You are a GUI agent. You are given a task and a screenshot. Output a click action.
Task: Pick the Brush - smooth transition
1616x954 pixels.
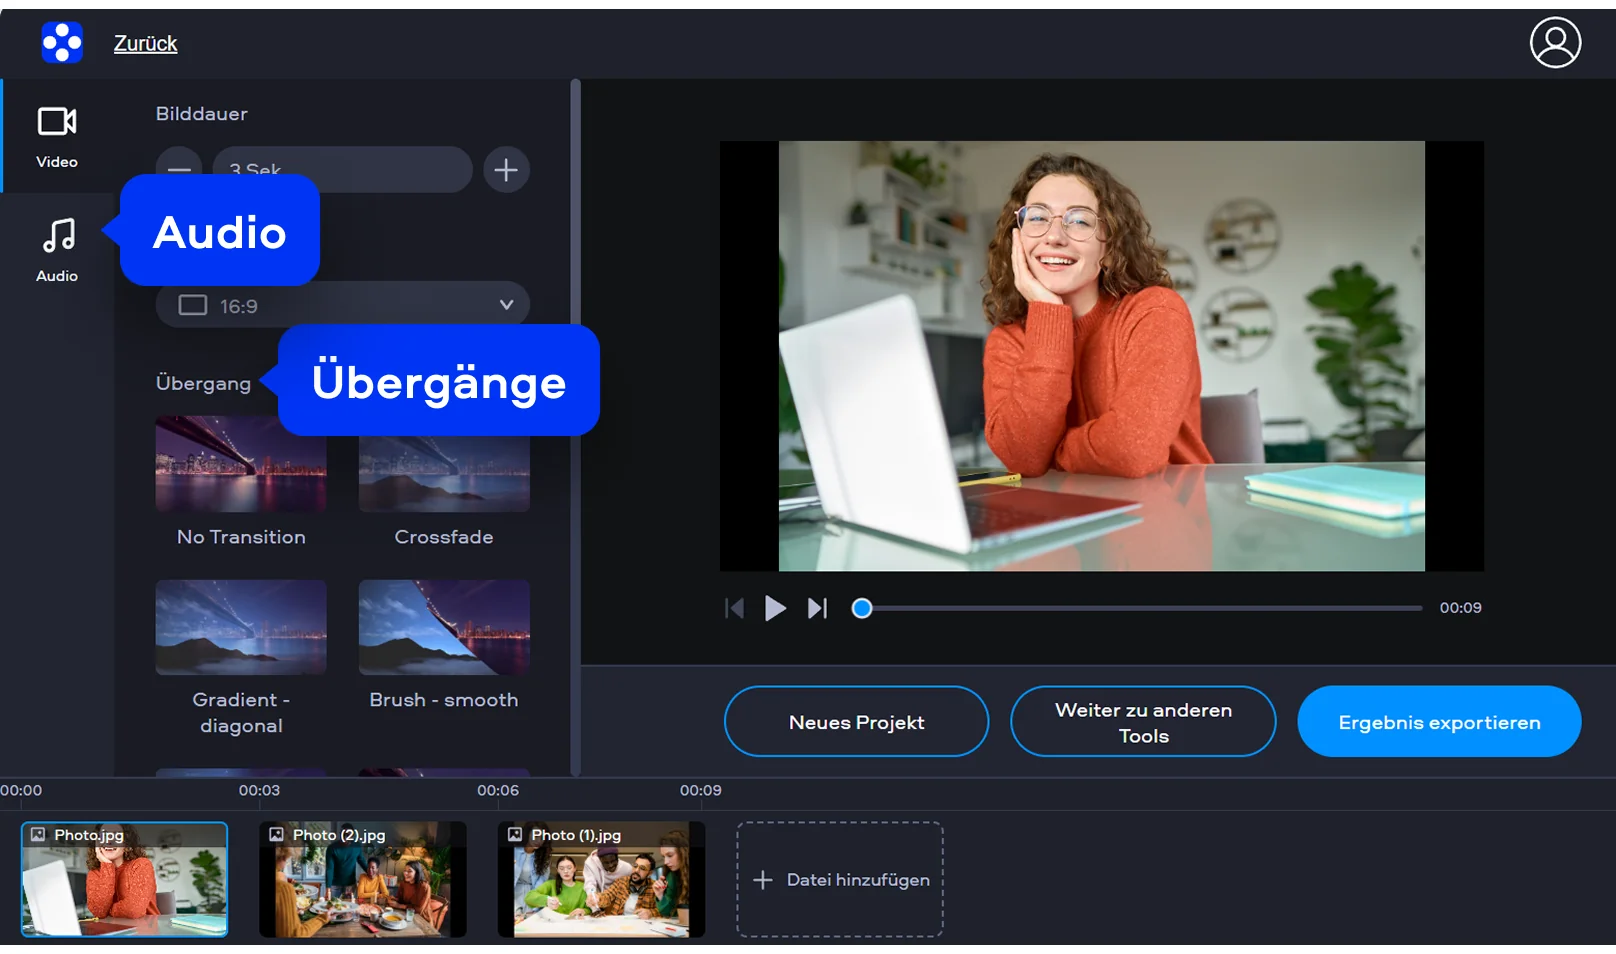pyautogui.click(x=444, y=628)
